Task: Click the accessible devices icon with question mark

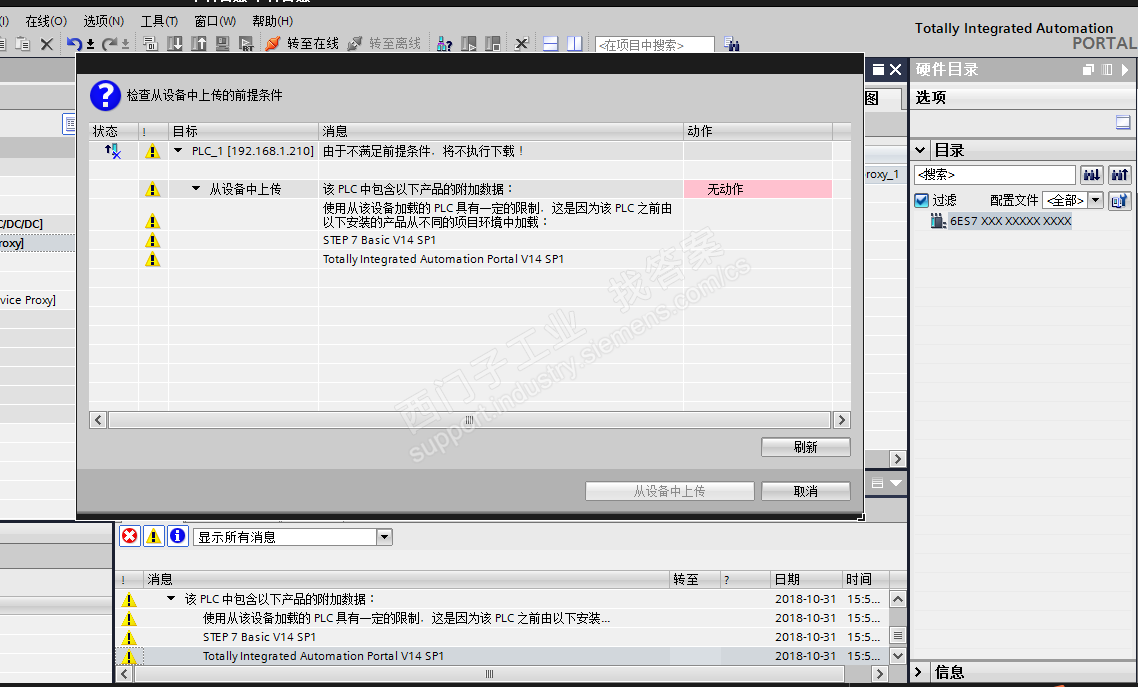Action: 445,44
